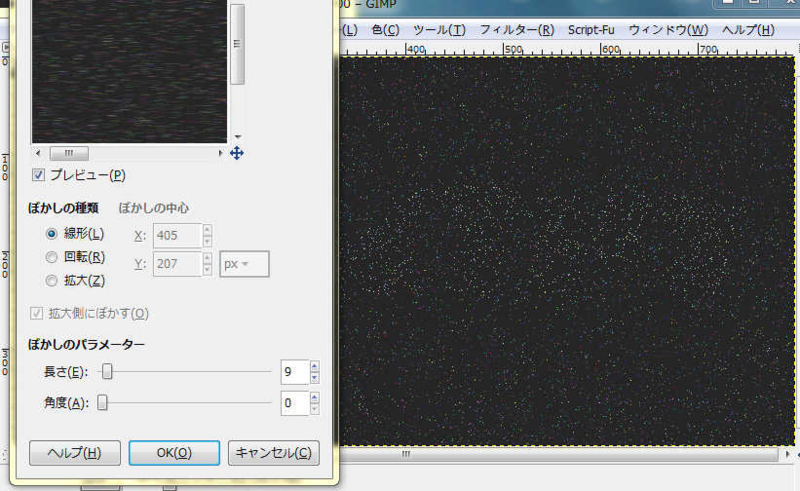800x491 pixels.
Task: Click the preview navigation cross-arrows icon
Action: 237,153
